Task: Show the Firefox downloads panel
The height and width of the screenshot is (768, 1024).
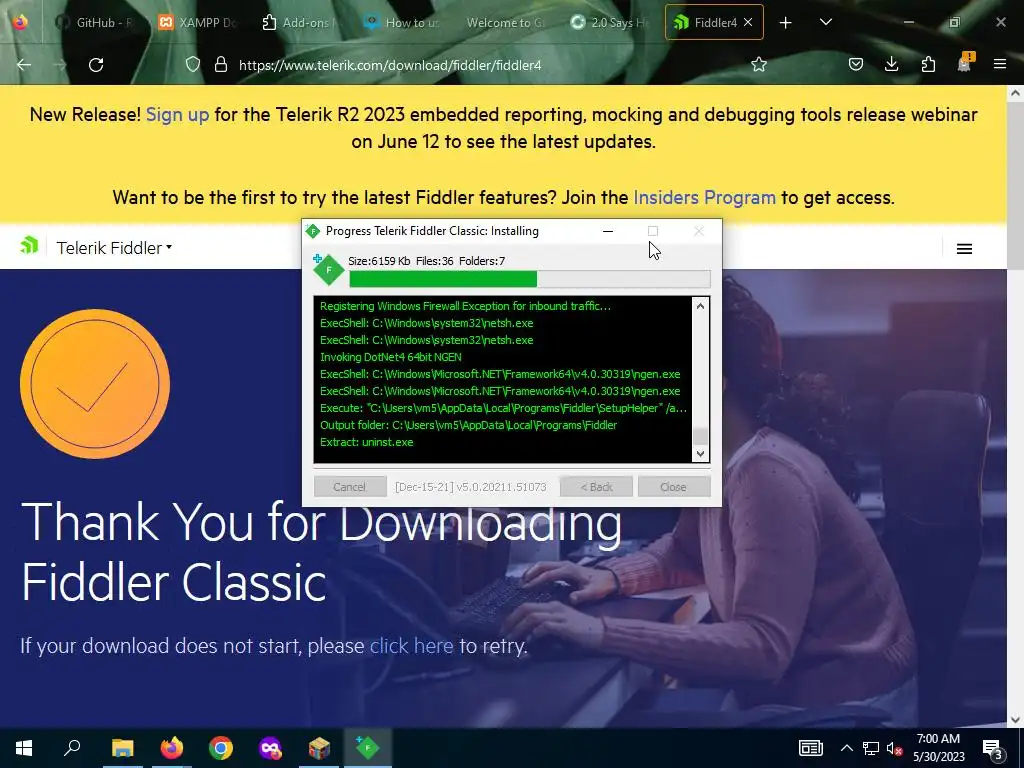Action: [x=891, y=65]
